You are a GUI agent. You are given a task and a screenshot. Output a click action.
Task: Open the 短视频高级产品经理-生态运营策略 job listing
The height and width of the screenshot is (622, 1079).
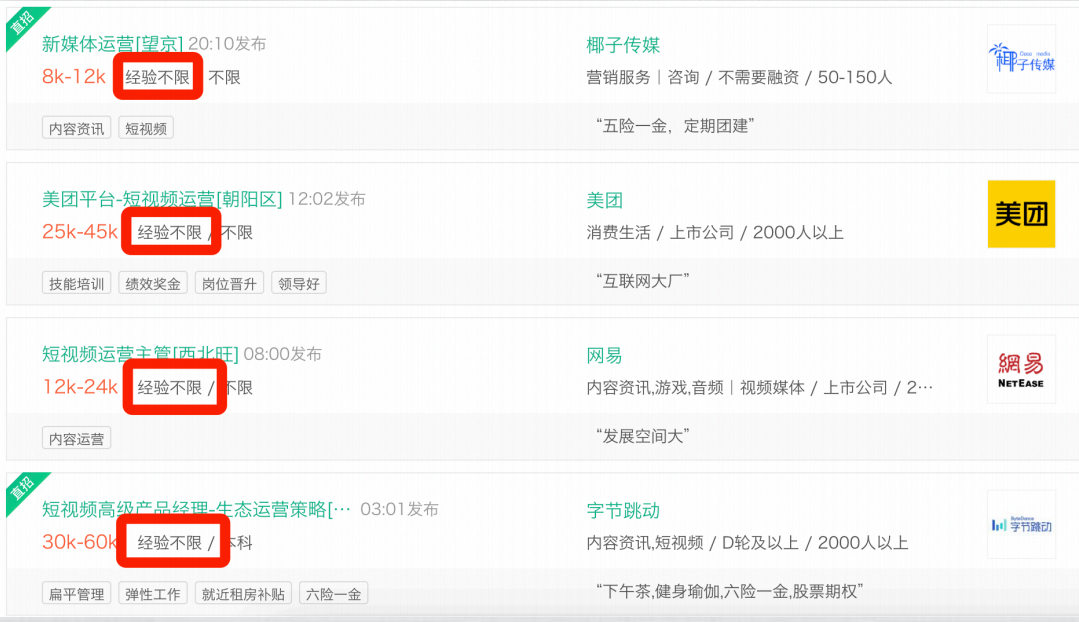(196, 509)
